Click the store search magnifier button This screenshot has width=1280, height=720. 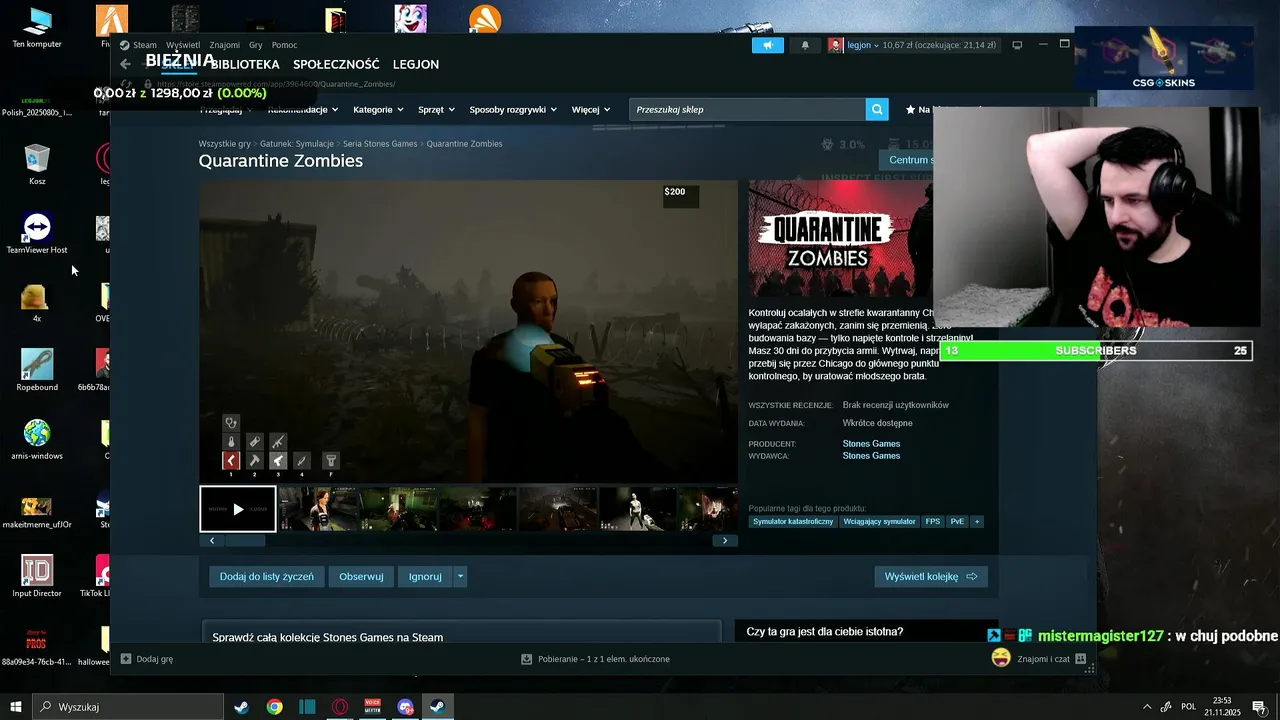tap(877, 109)
